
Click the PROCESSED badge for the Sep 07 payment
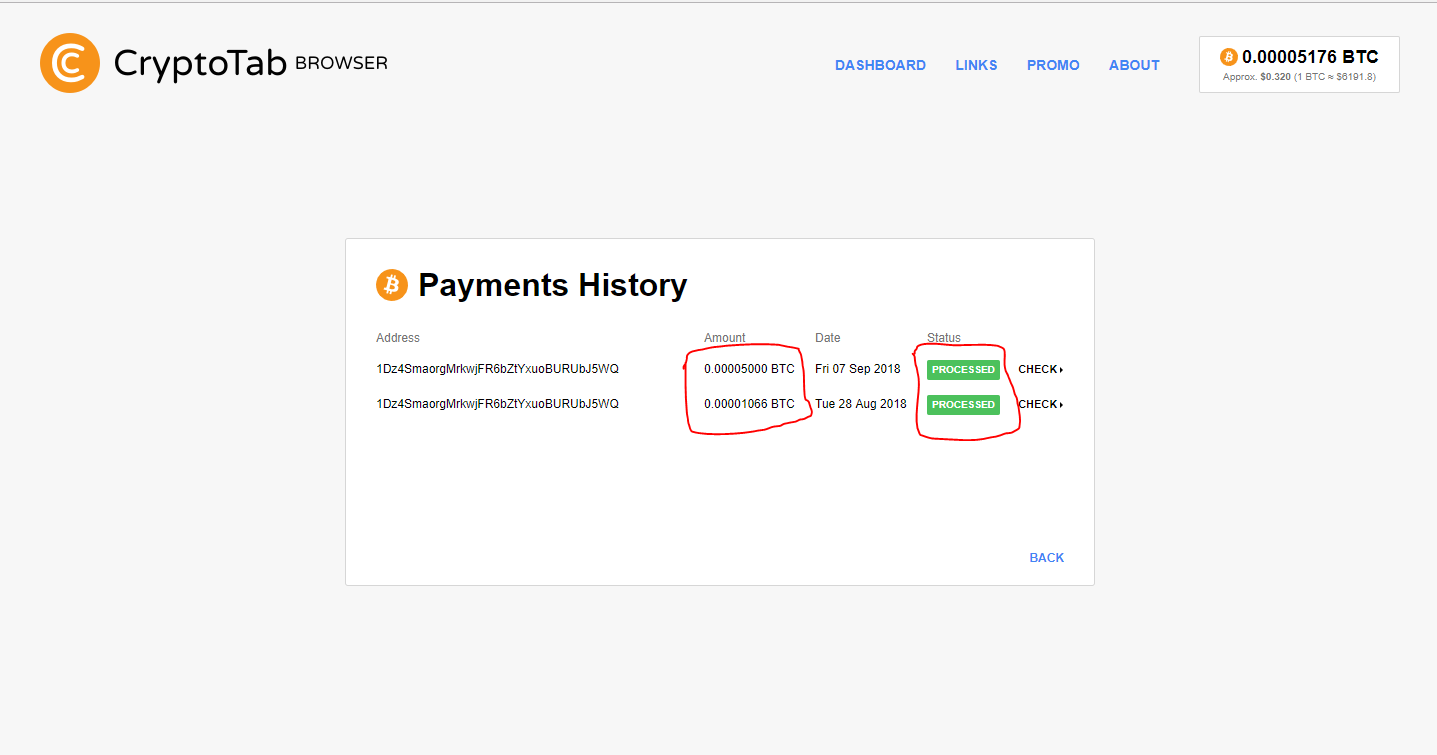[x=962, y=369]
